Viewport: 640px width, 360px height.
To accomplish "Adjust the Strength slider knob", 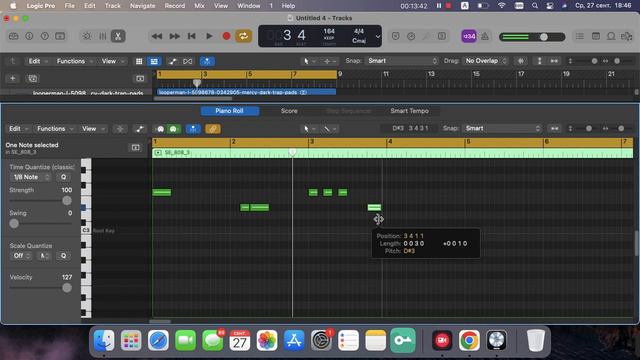I will click(x=67, y=201).
